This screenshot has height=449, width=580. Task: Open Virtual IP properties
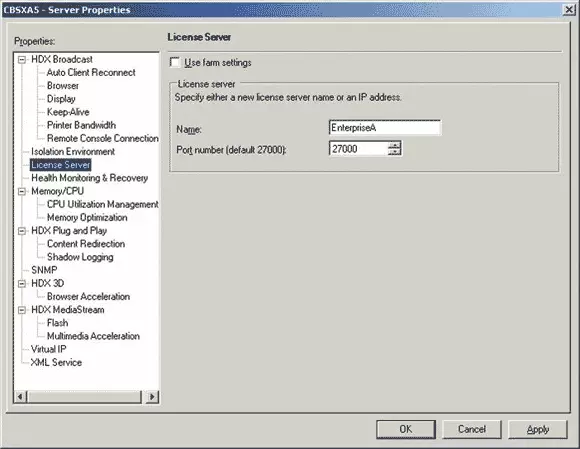48,350
